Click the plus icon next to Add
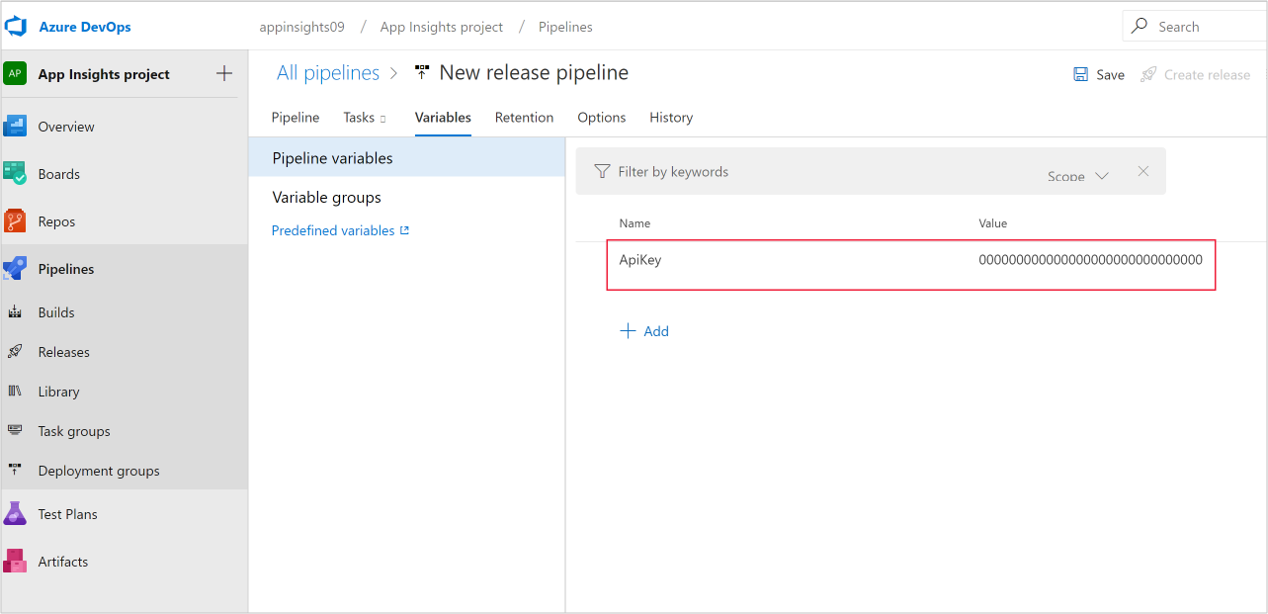Screen dimensions: 1268x614 pyautogui.click(x=628, y=331)
